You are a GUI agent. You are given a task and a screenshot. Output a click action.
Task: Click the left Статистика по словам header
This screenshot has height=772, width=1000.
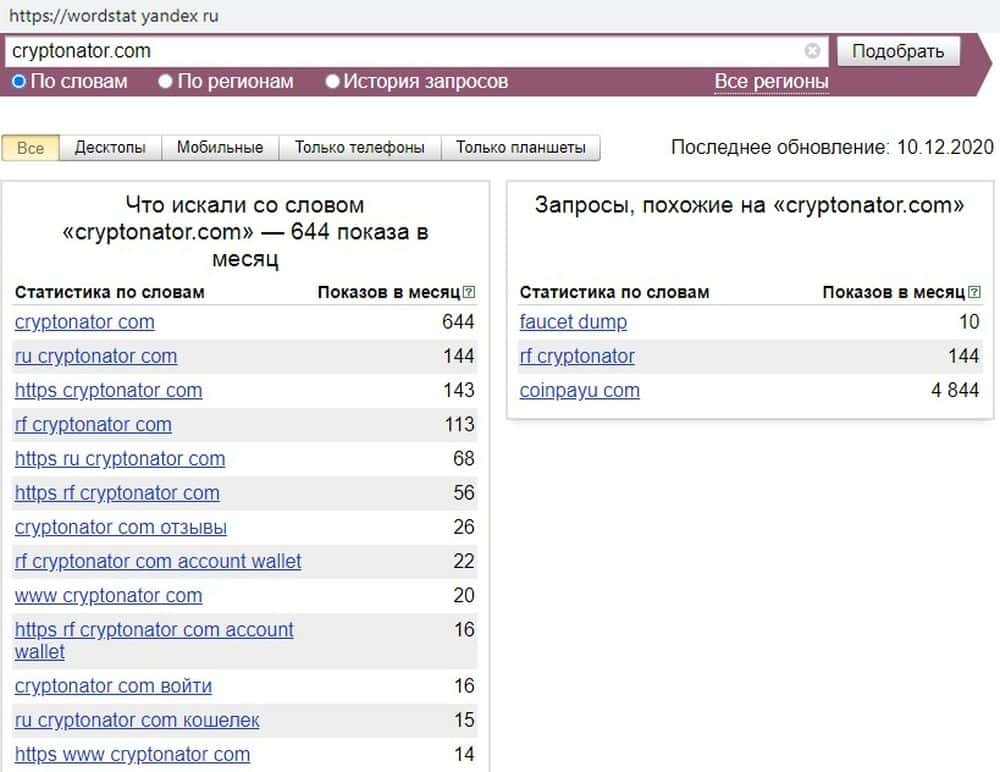[110, 292]
